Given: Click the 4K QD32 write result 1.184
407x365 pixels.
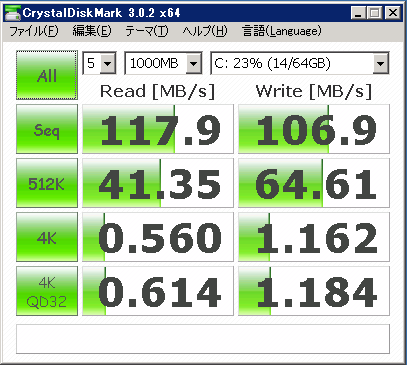Looking at the screenshot, I should pos(314,291).
